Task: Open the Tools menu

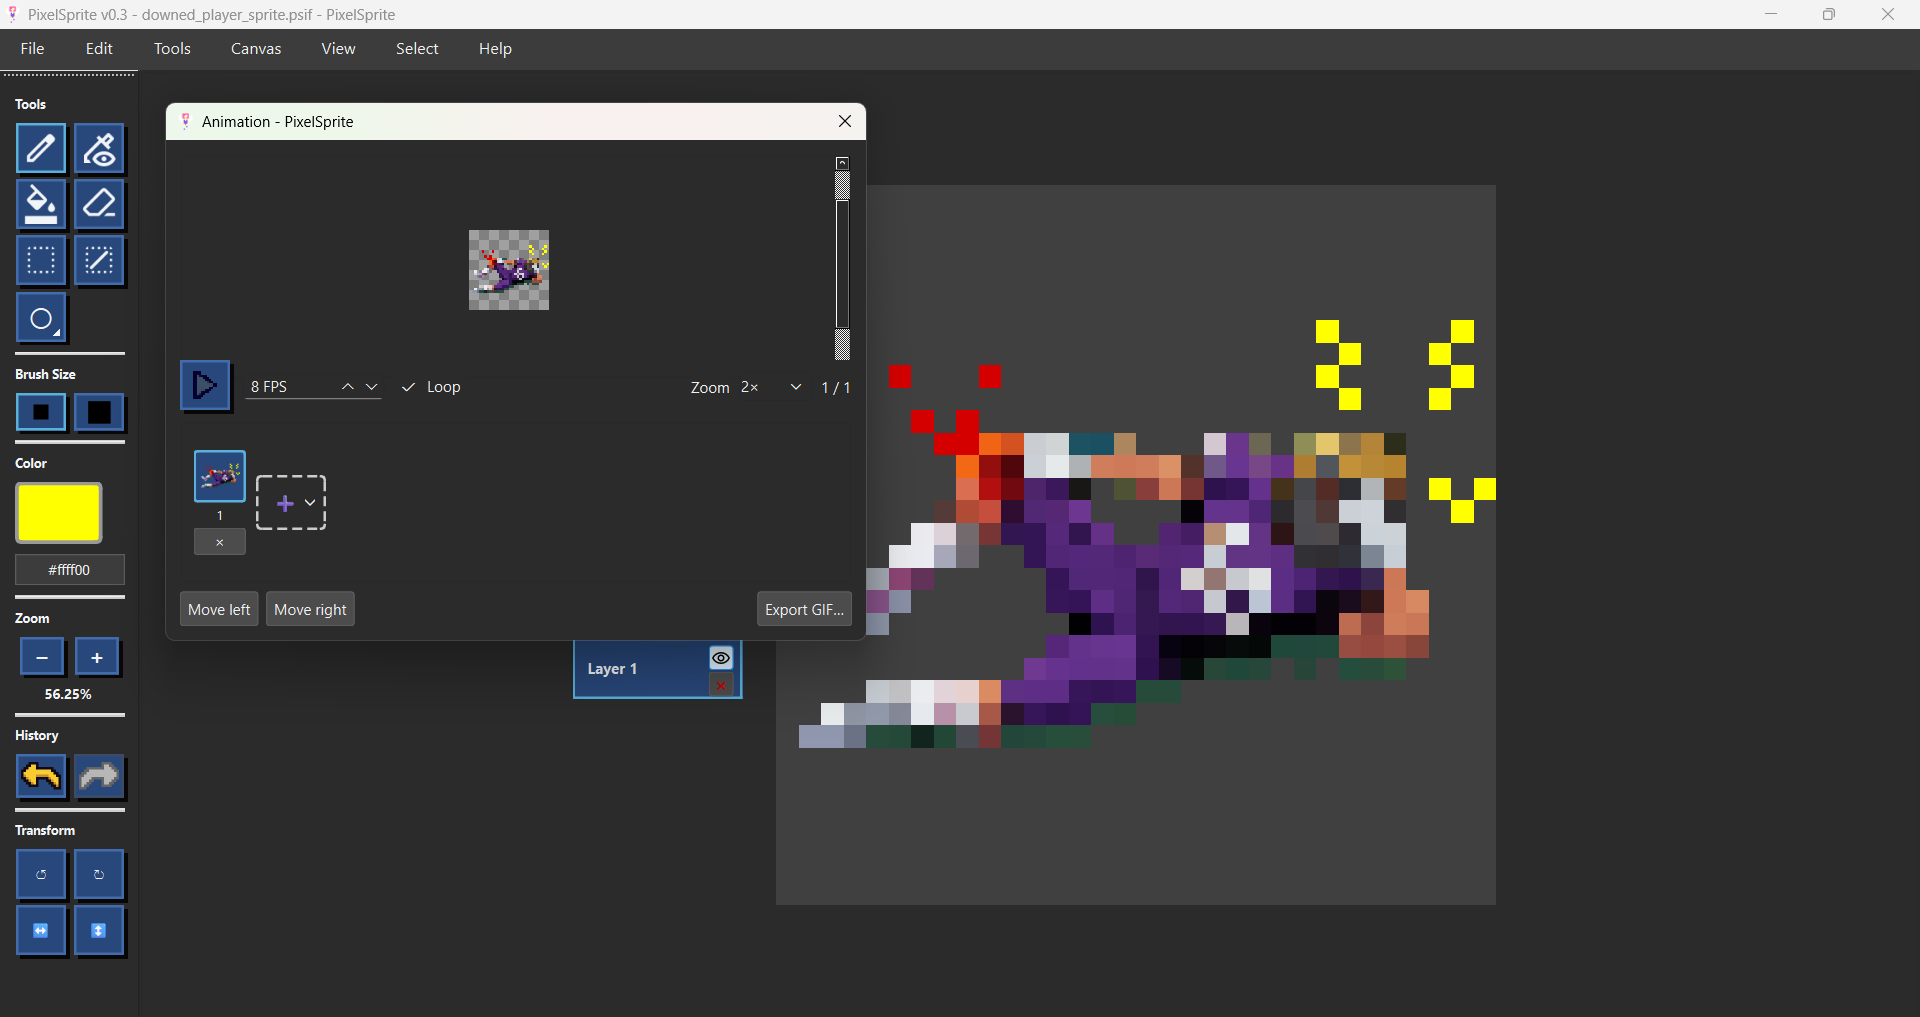Action: 172,48
